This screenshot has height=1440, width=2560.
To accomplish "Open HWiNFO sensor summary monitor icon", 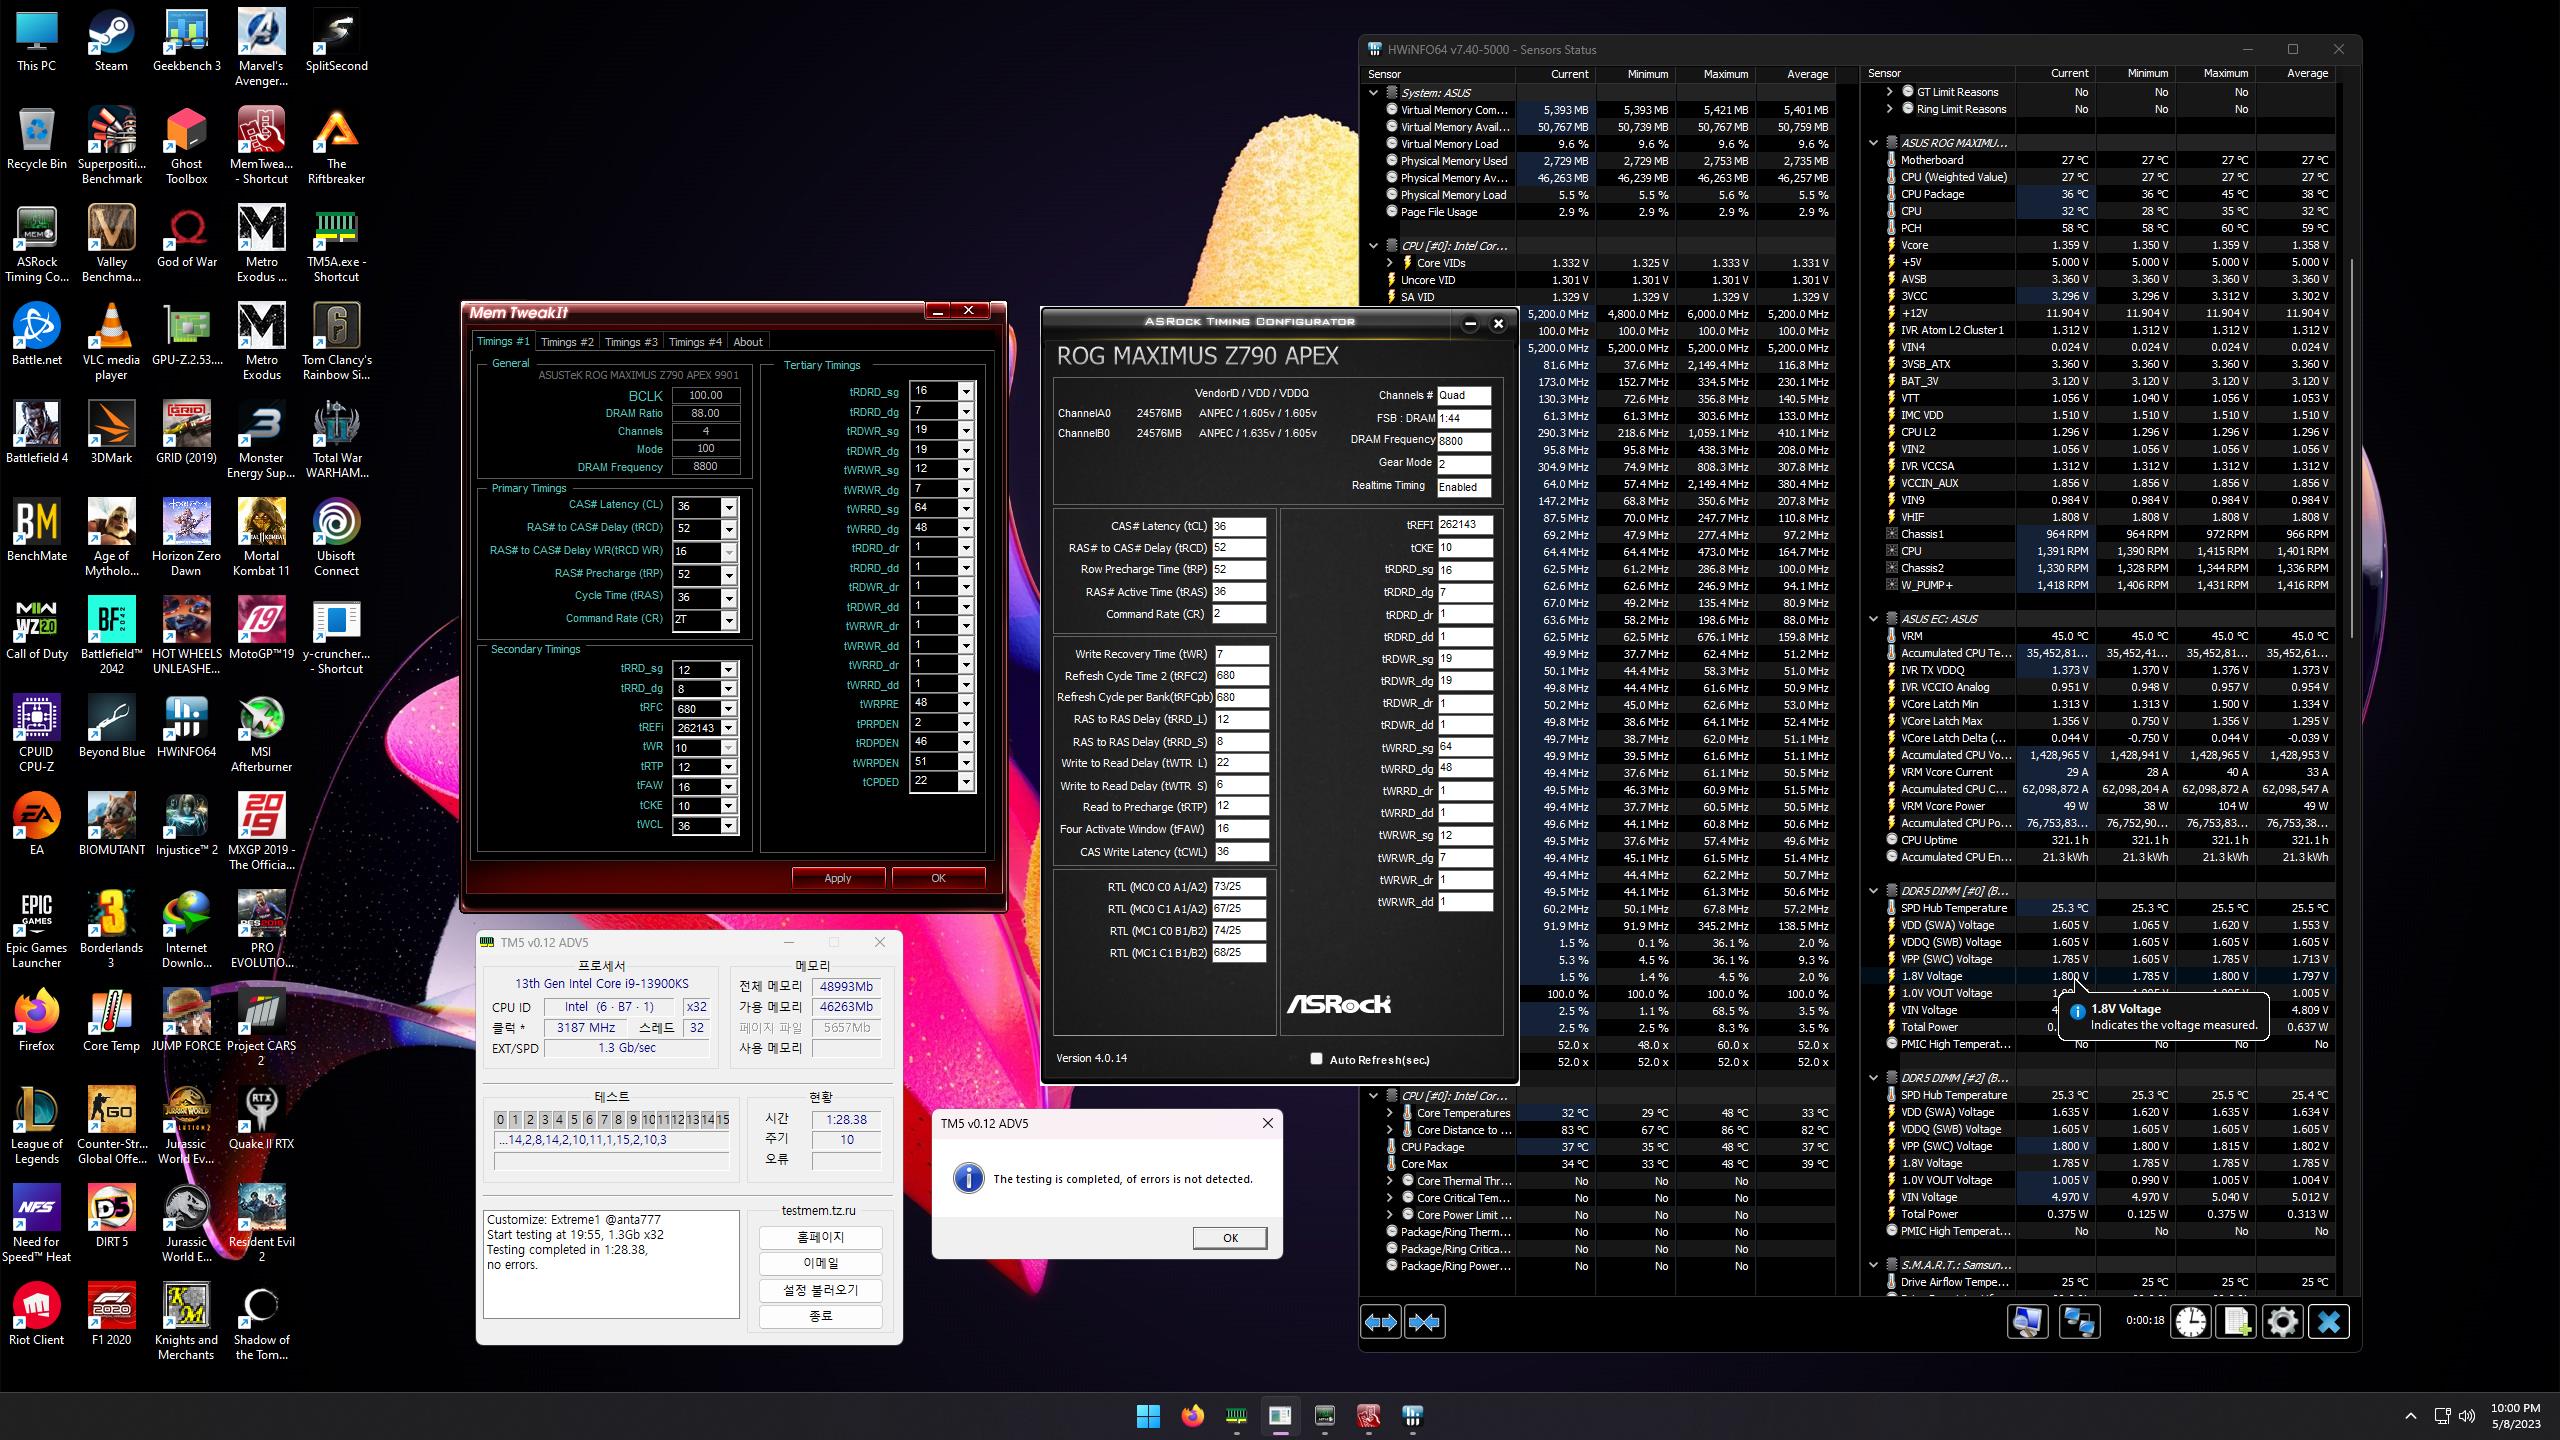I will point(2027,1321).
